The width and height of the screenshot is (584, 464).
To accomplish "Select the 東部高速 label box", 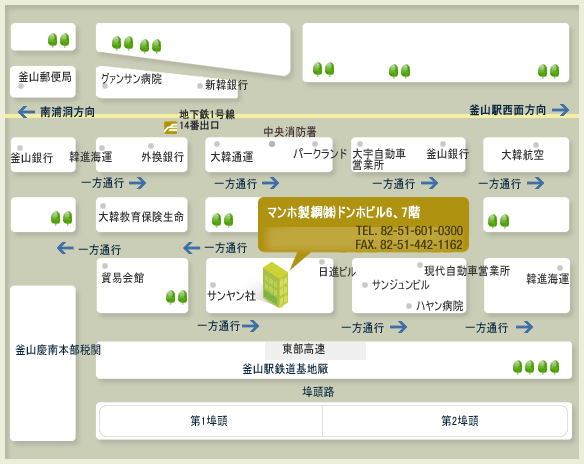I will (315, 350).
